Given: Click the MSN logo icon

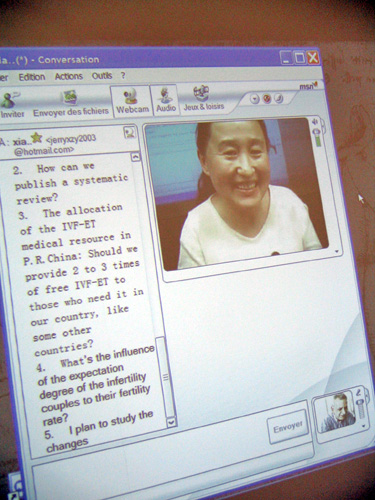Looking at the screenshot, I should [308, 86].
